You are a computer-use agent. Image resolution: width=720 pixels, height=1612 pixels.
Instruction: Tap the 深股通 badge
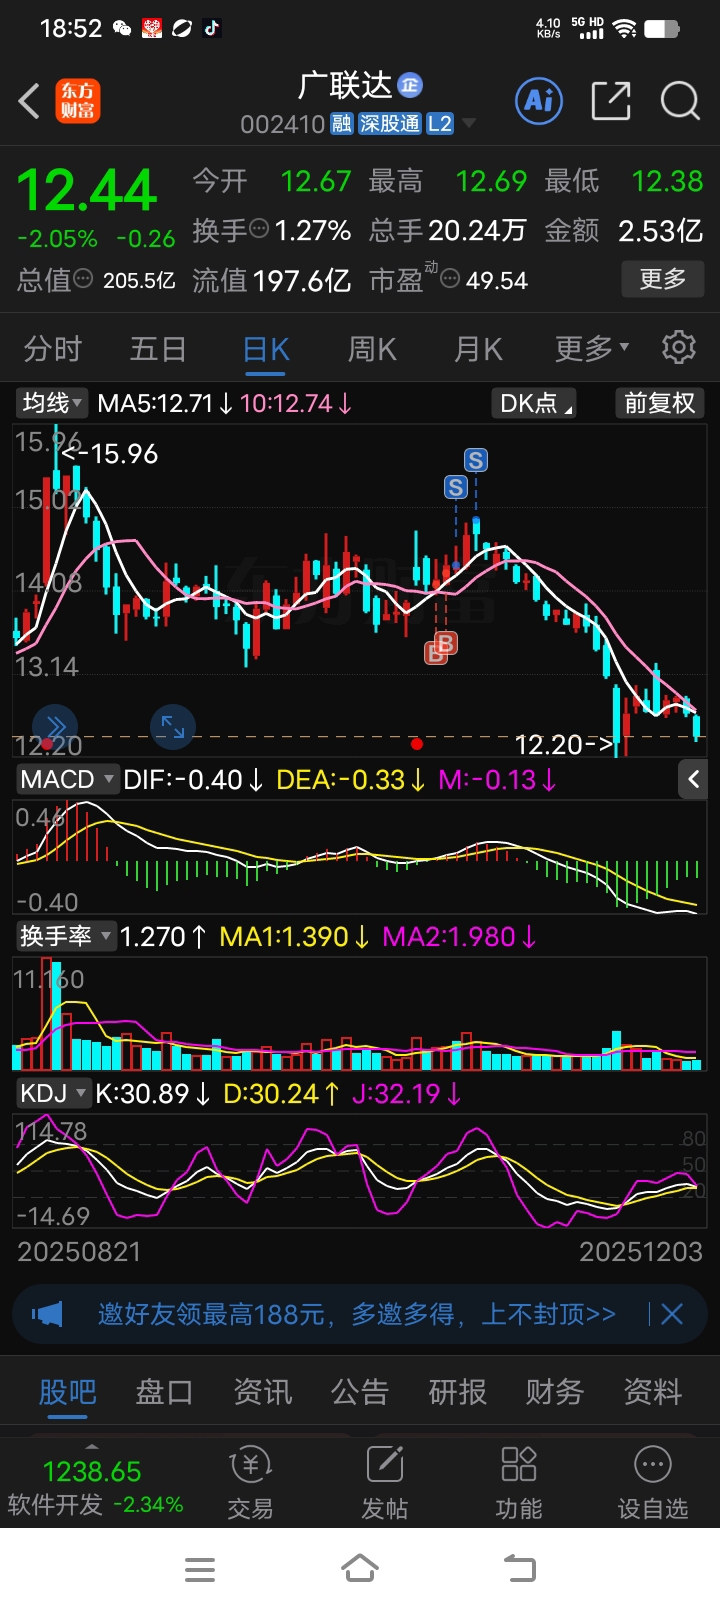[x=390, y=123]
